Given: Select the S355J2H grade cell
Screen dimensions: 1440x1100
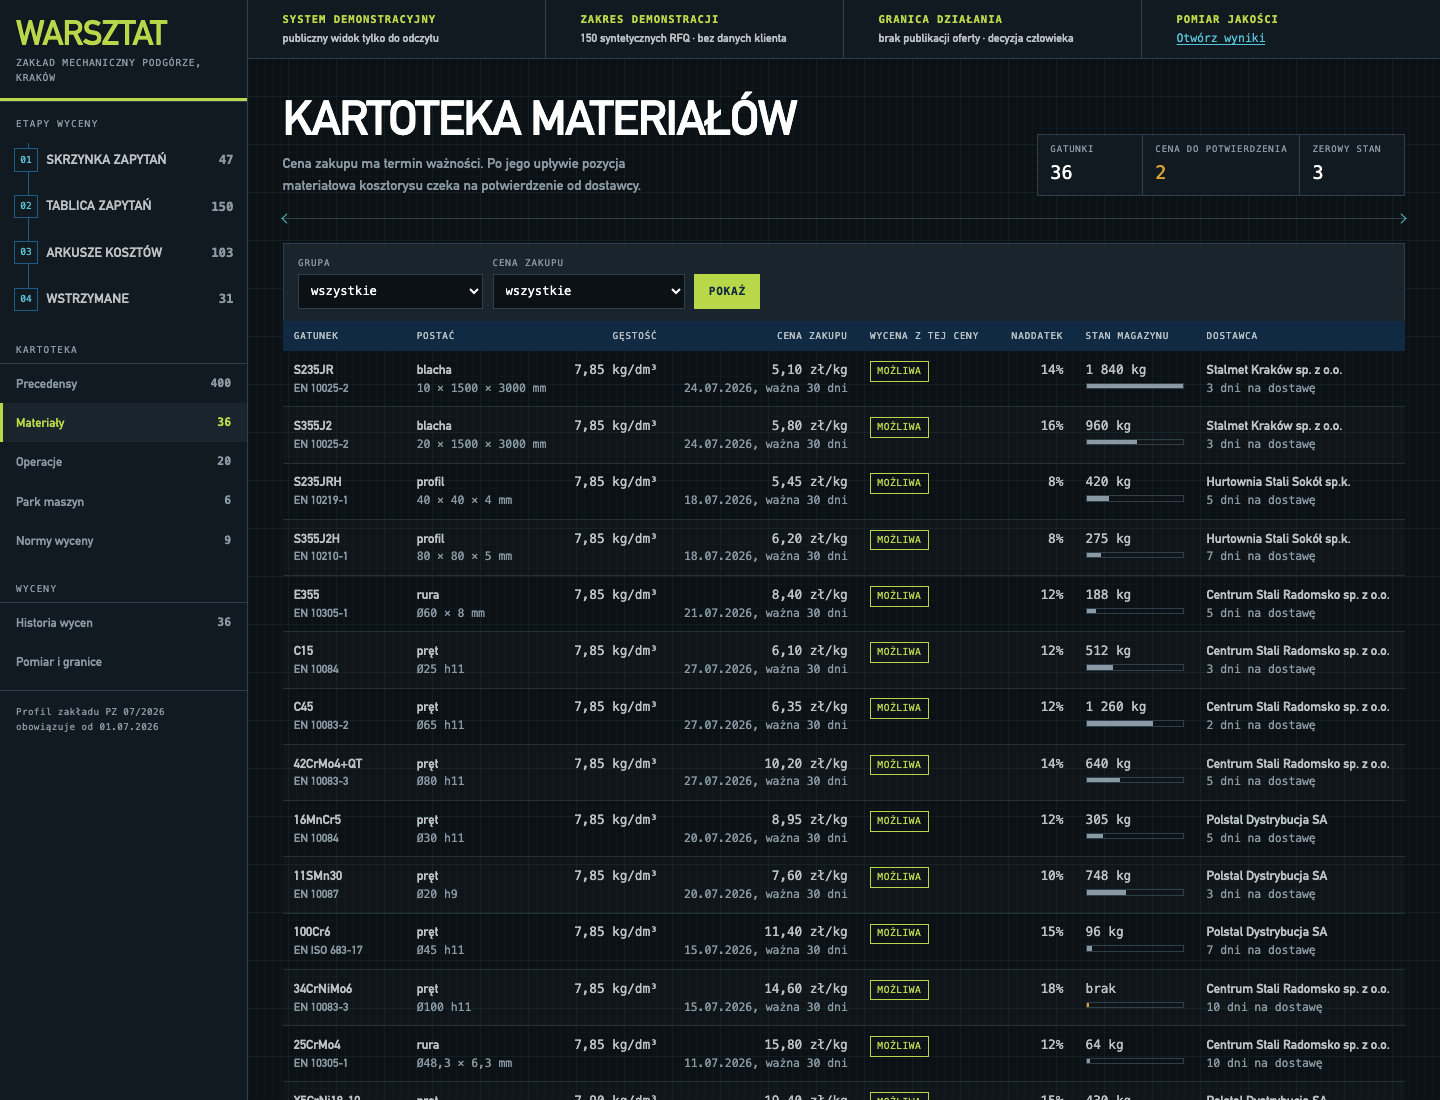Looking at the screenshot, I should tap(345, 547).
